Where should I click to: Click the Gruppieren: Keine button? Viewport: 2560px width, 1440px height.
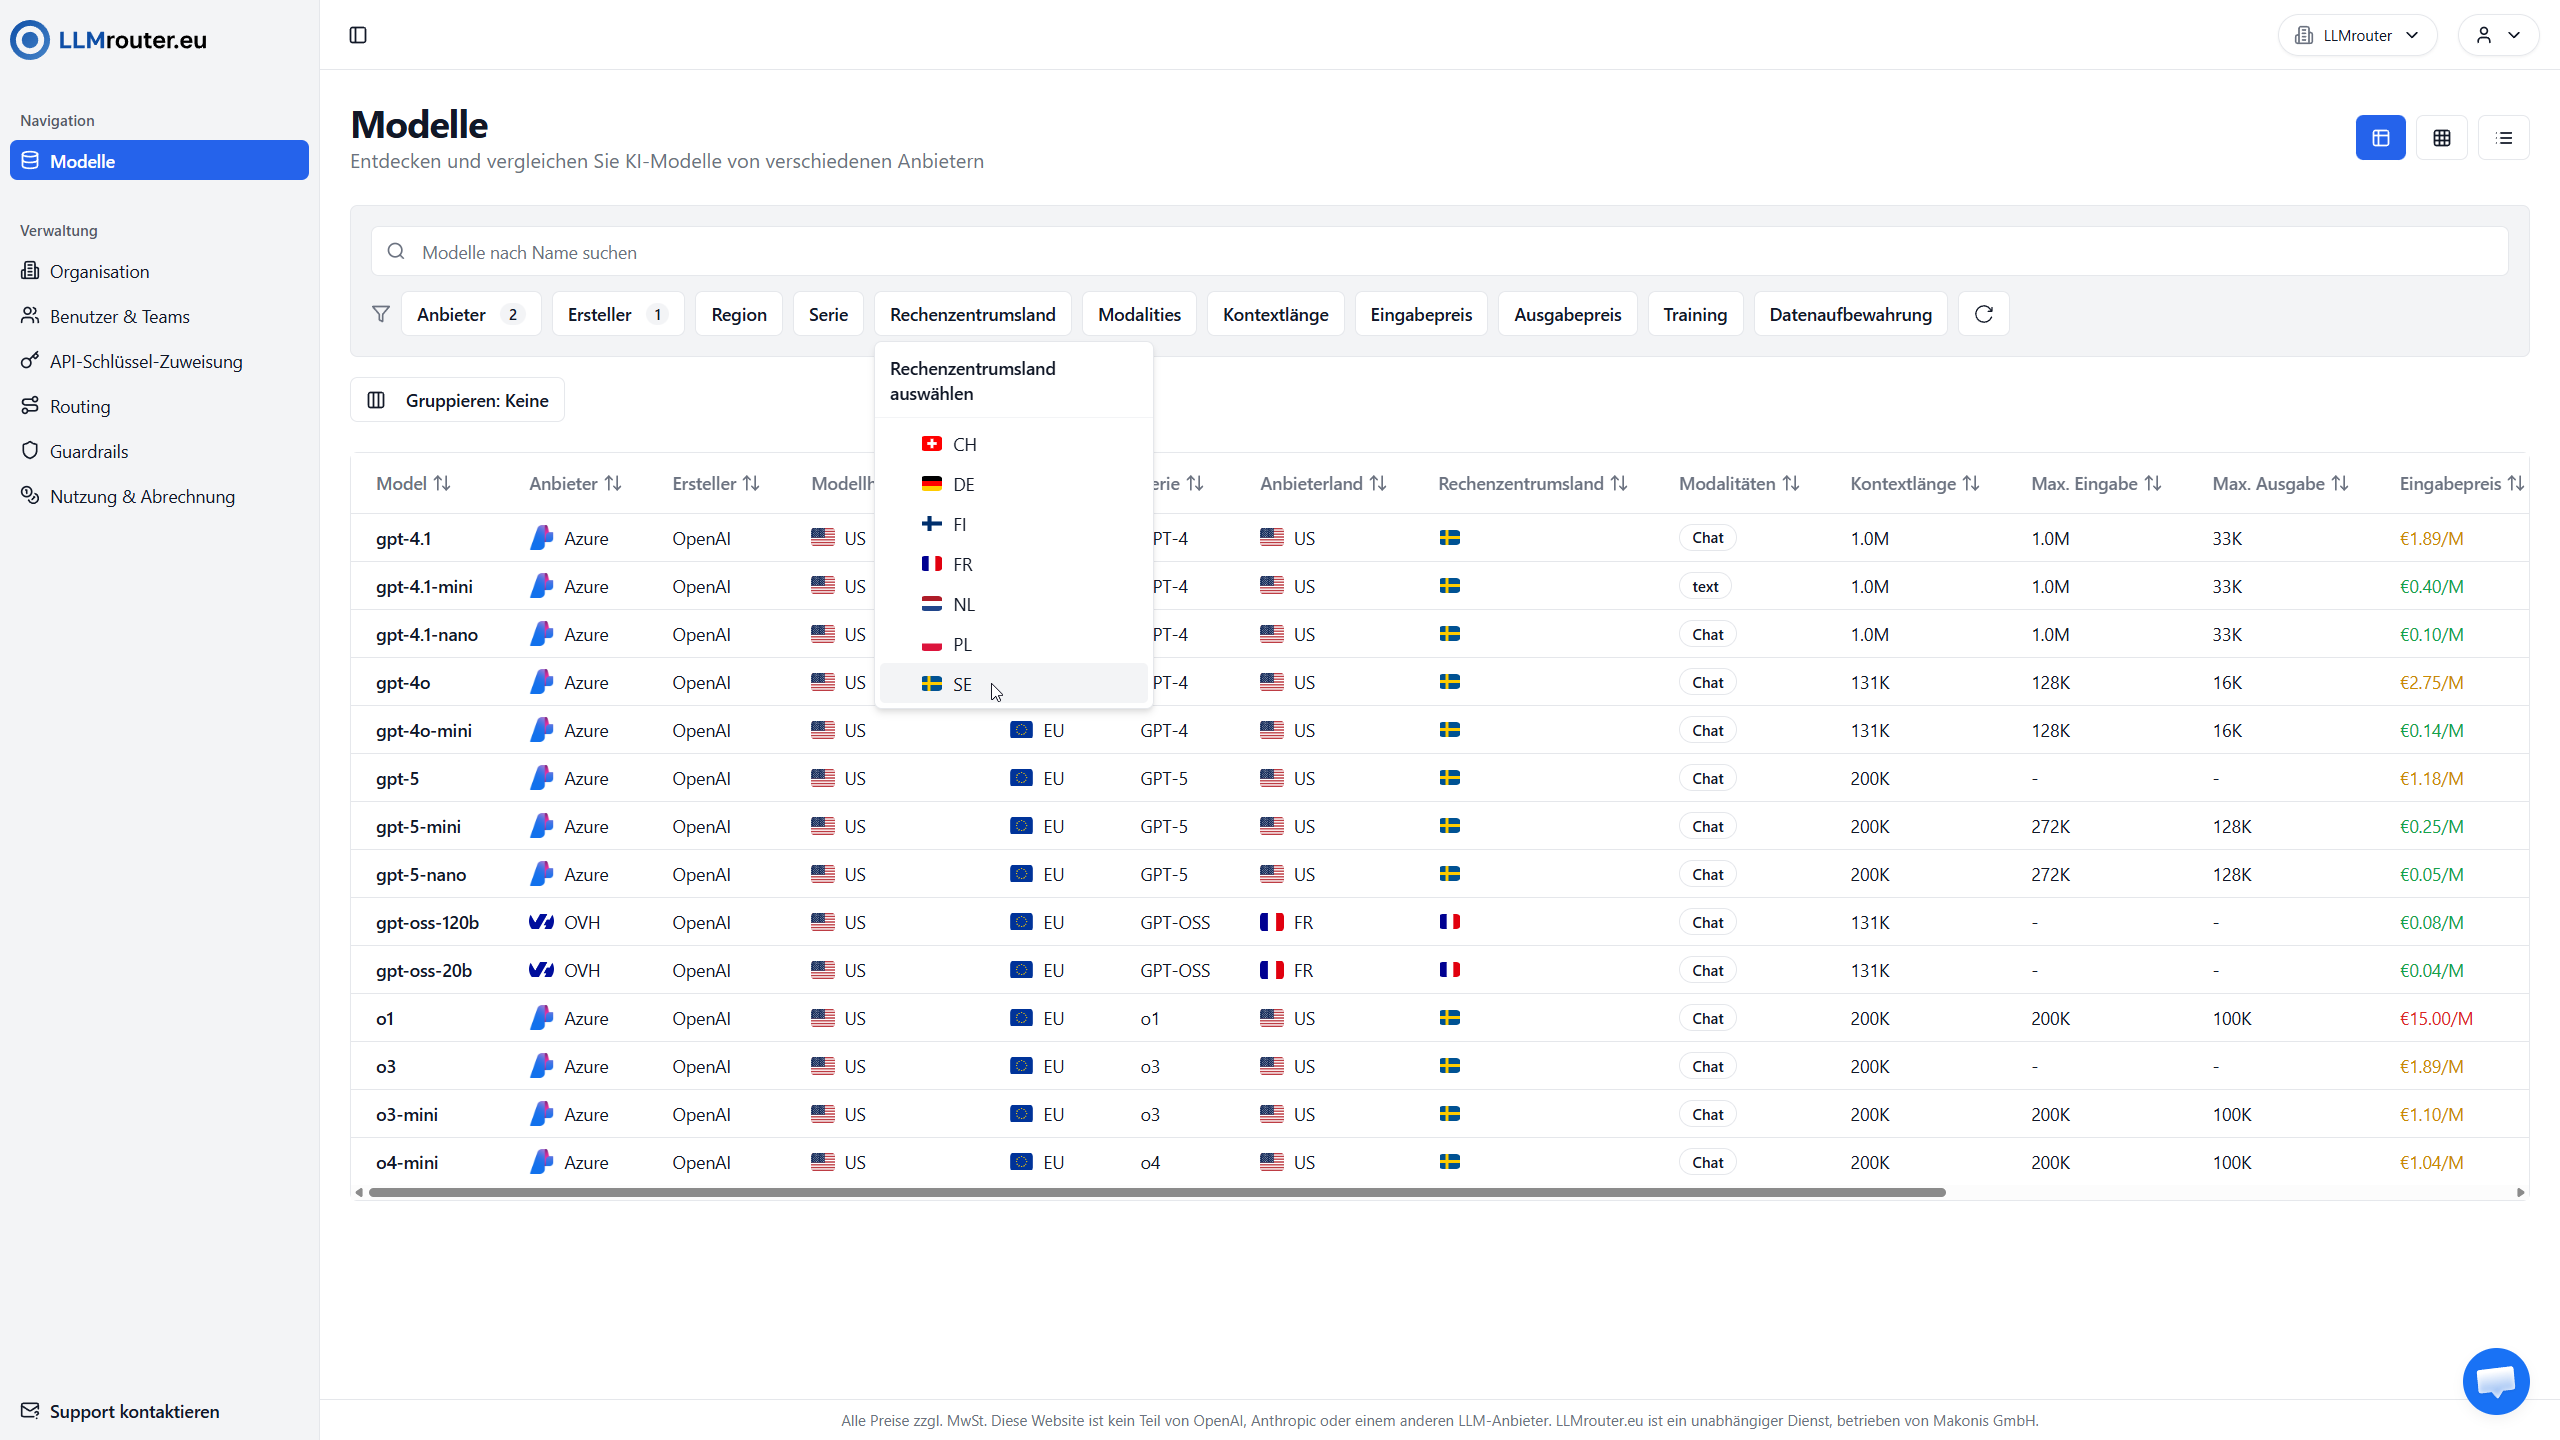click(457, 400)
